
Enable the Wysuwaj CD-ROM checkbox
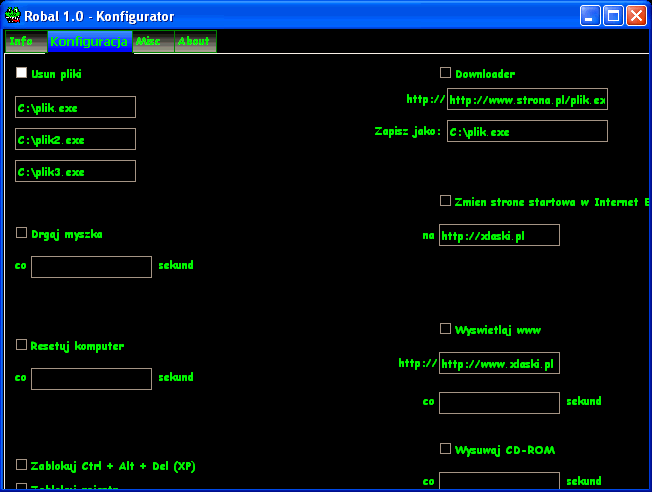(x=446, y=449)
